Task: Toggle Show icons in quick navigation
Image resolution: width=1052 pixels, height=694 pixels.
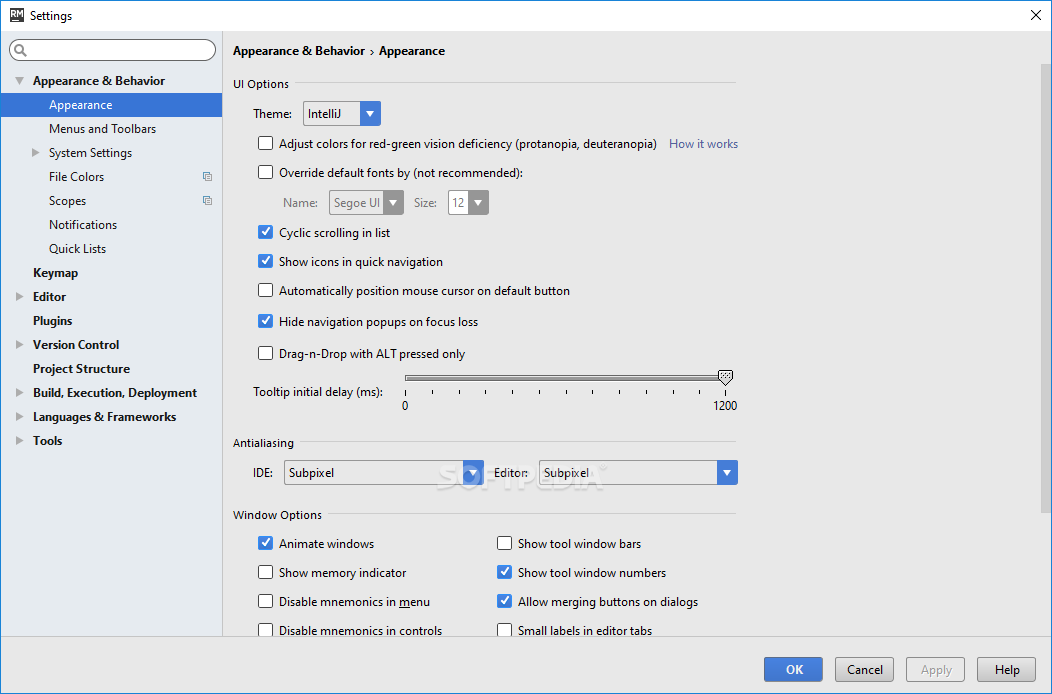Action: coord(266,261)
